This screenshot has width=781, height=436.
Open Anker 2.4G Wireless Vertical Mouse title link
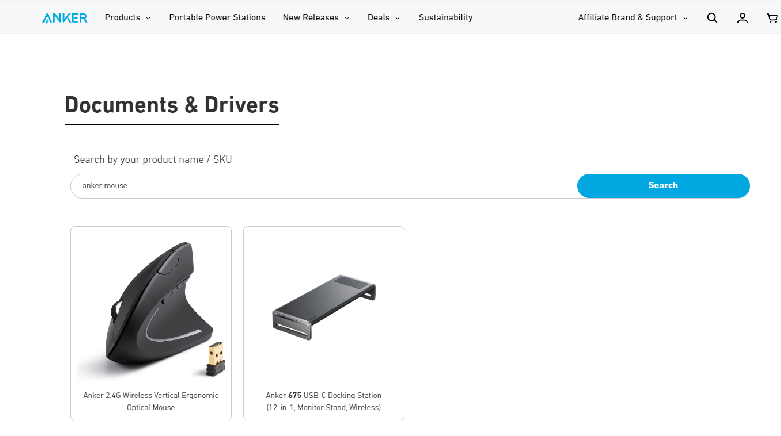tap(151, 401)
